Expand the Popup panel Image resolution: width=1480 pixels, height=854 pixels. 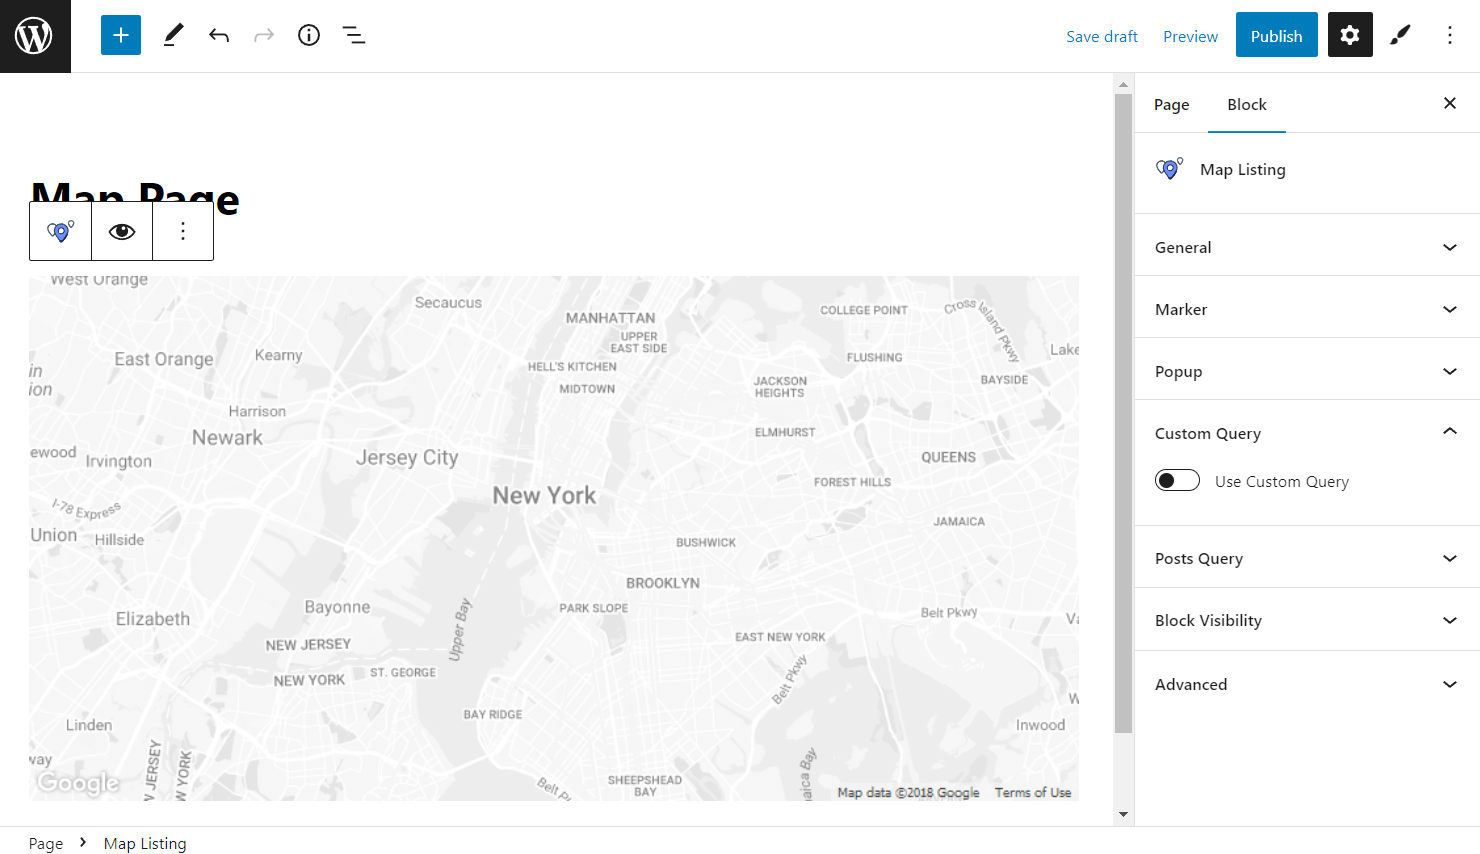(x=1307, y=371)
